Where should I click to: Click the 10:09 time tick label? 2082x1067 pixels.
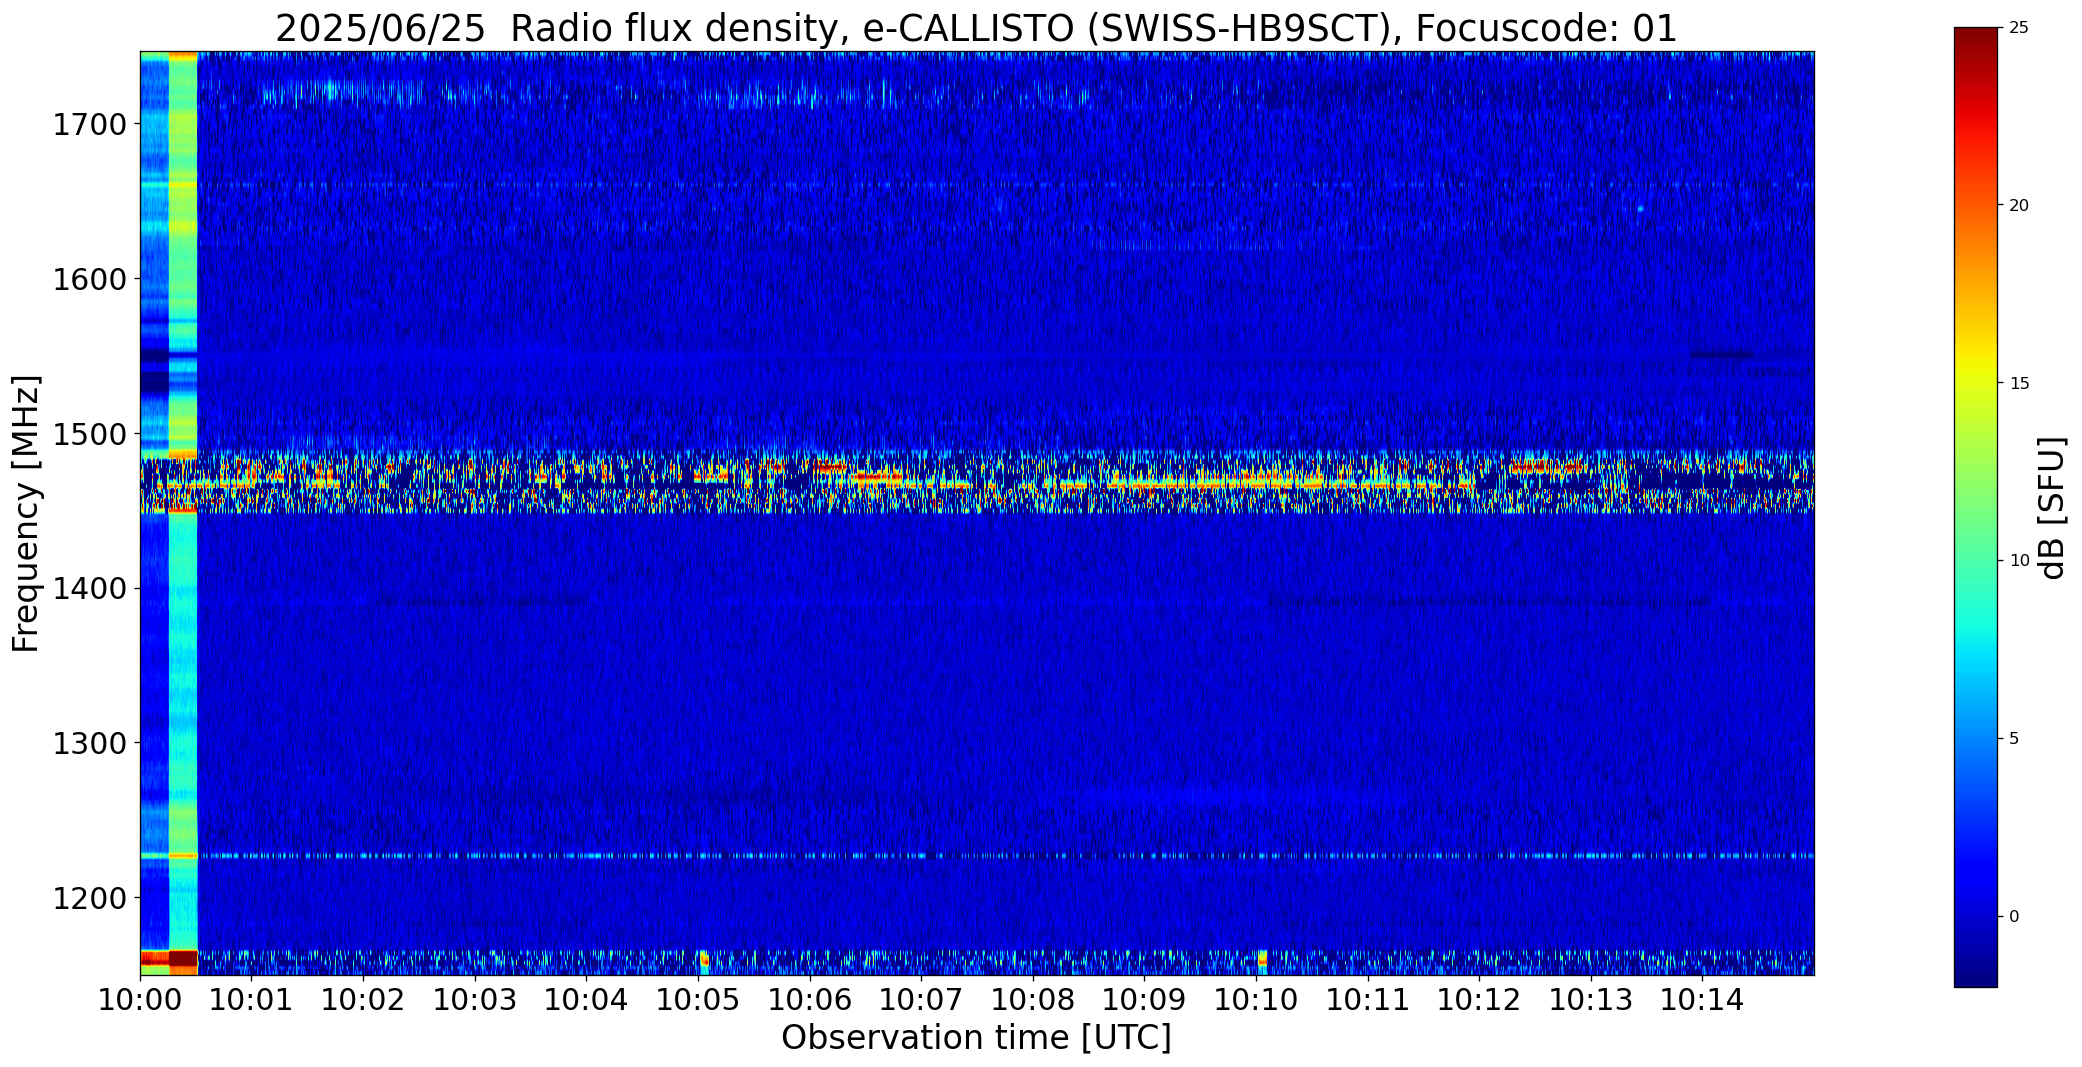(1145, 1000)
